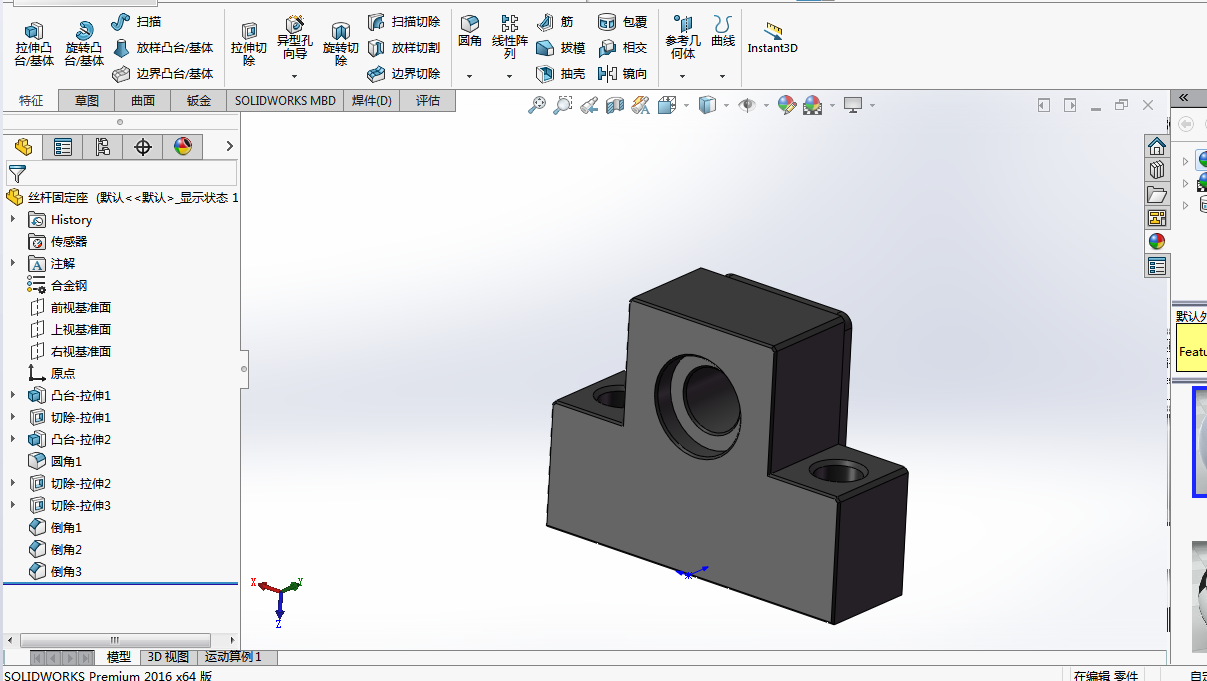
Task: Toggle Instant3D mode
Action: [772, 39]
